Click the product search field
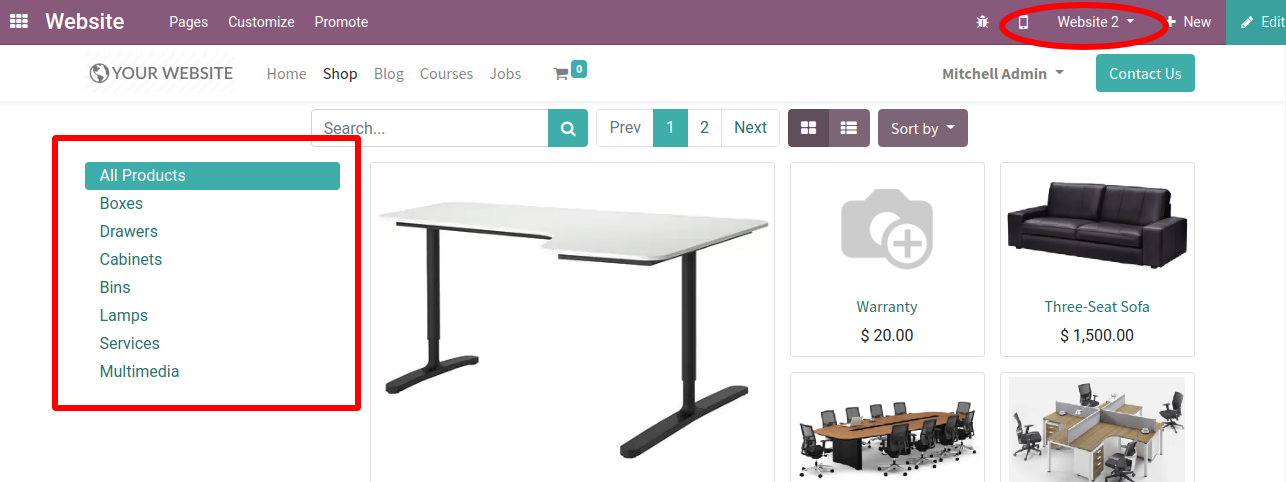This screenshot has width=1286, height=482. point(429,128)
